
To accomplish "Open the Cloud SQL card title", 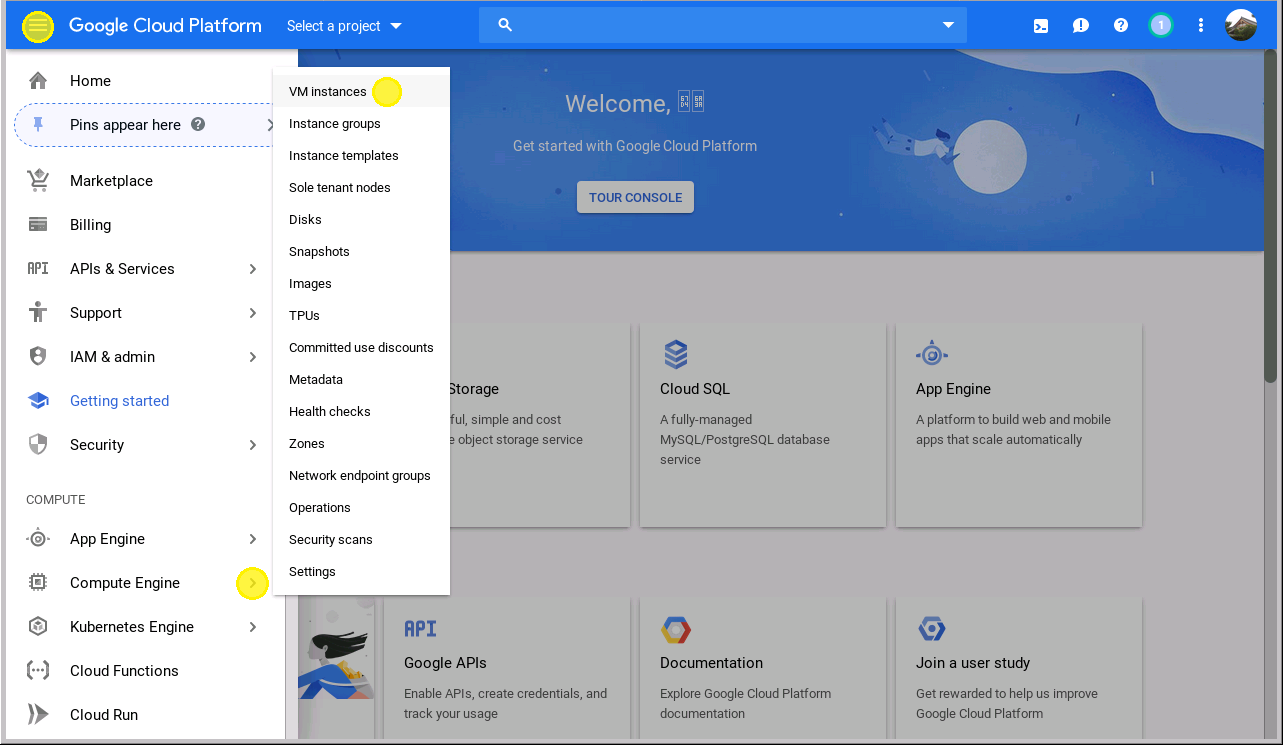I will coord(695,389).
